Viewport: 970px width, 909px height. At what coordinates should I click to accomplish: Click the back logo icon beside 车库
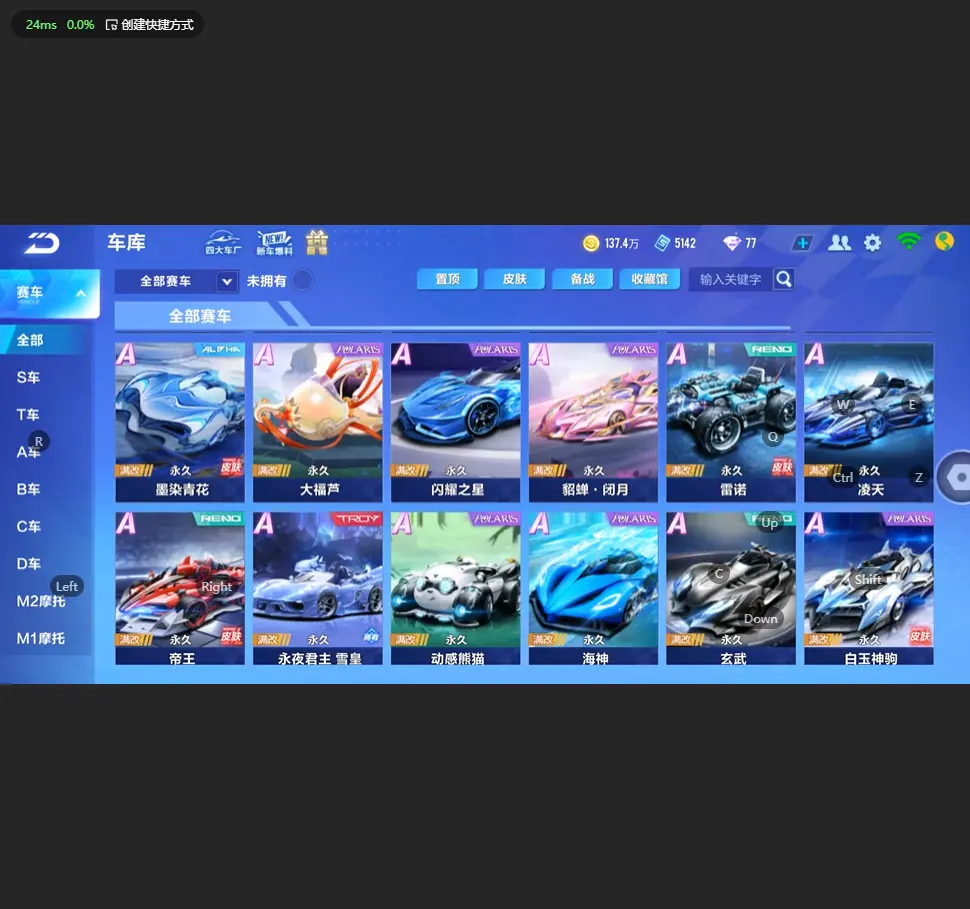tap(42, 243)
